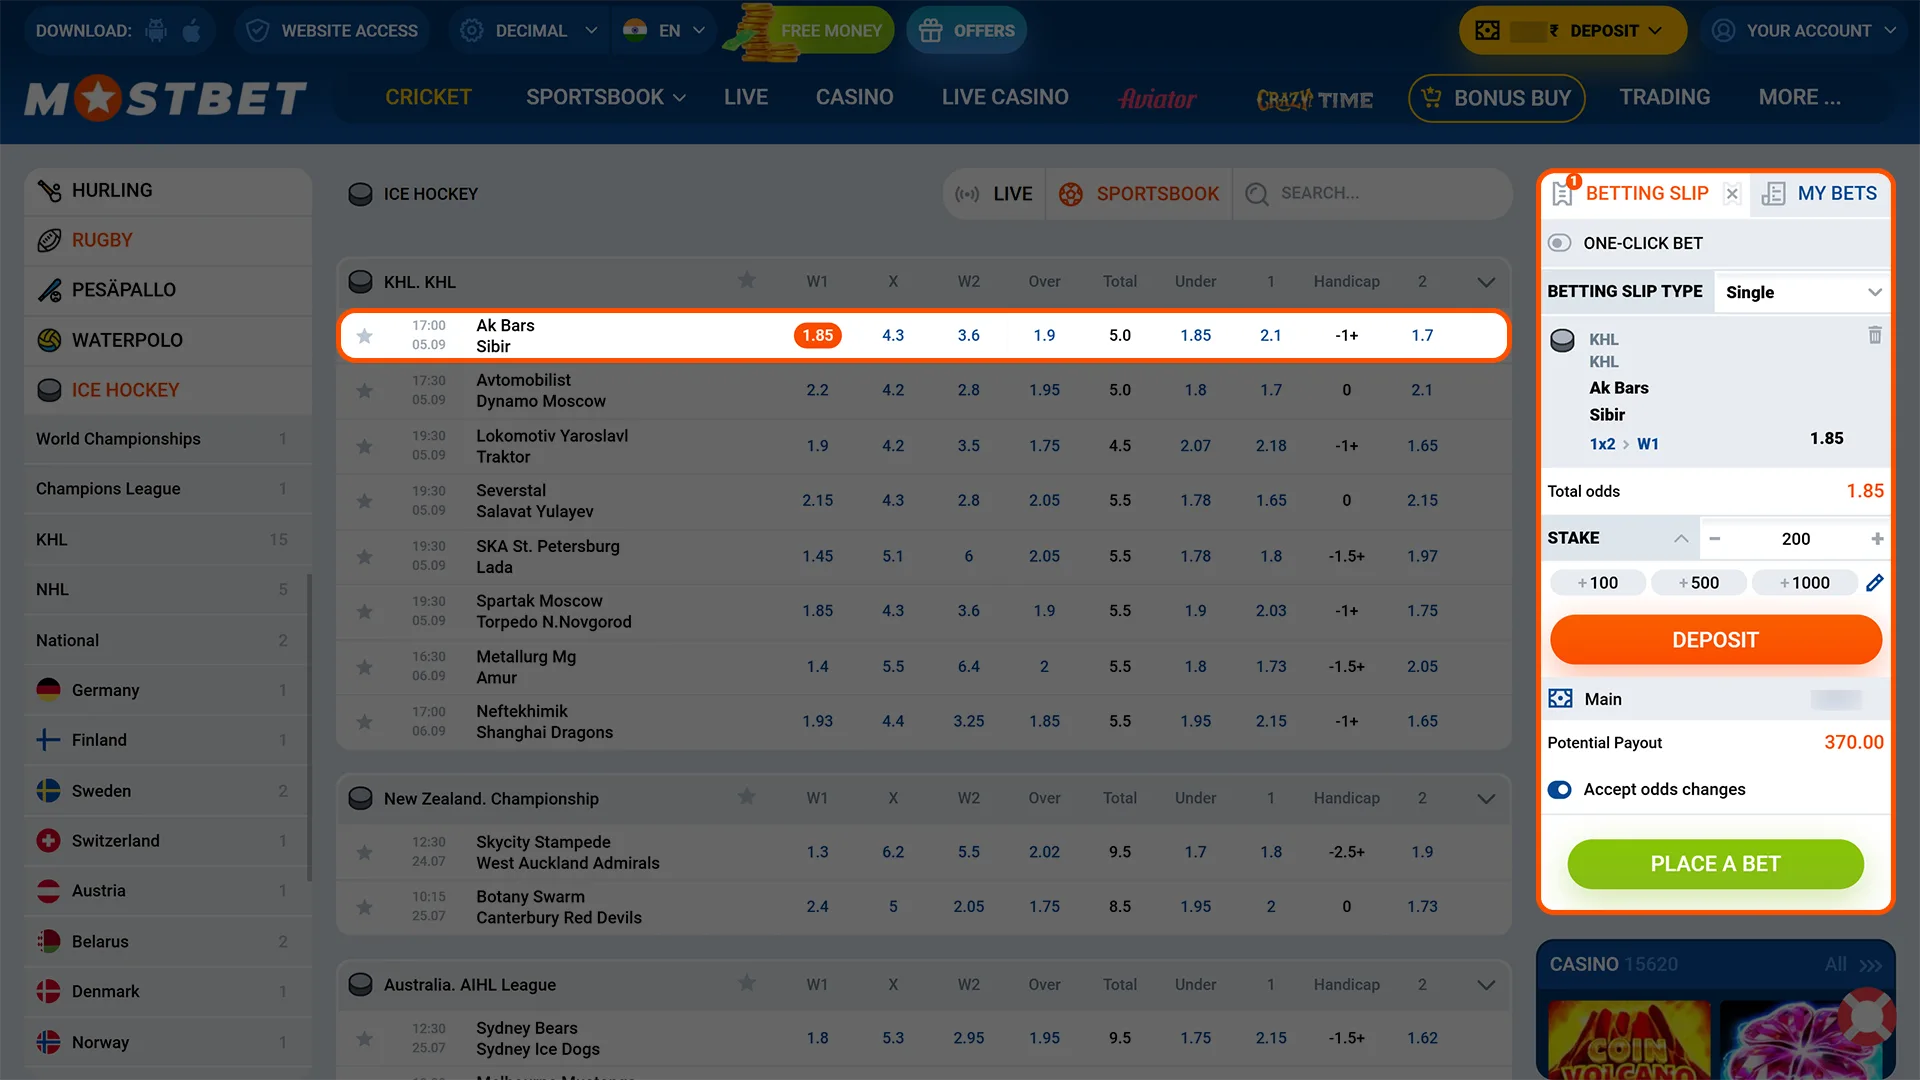Viewport: 1920px width, 1080px height.
Task: Close the betting slip with X icon
Action: click(1732, 194)
